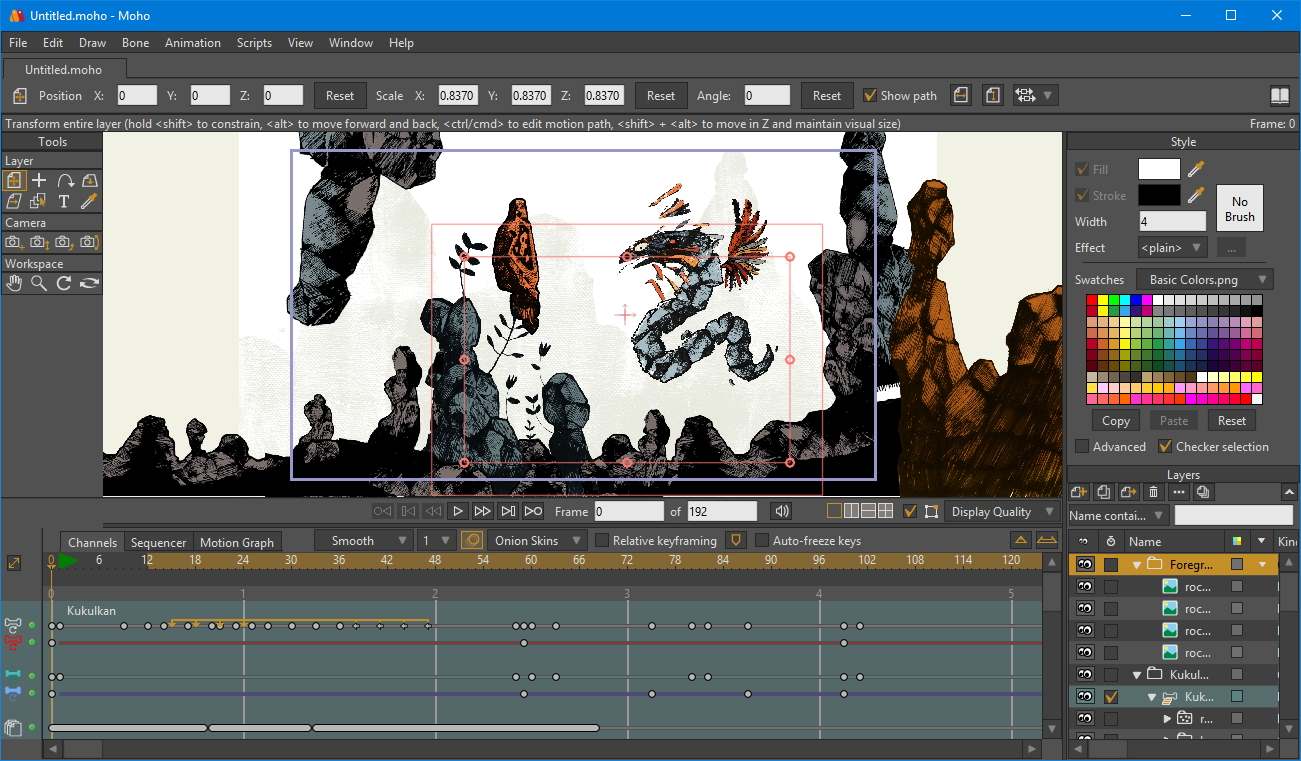Click the Delete layer trash icon
Screen dimensions: 1301x761
[1153, 492]
